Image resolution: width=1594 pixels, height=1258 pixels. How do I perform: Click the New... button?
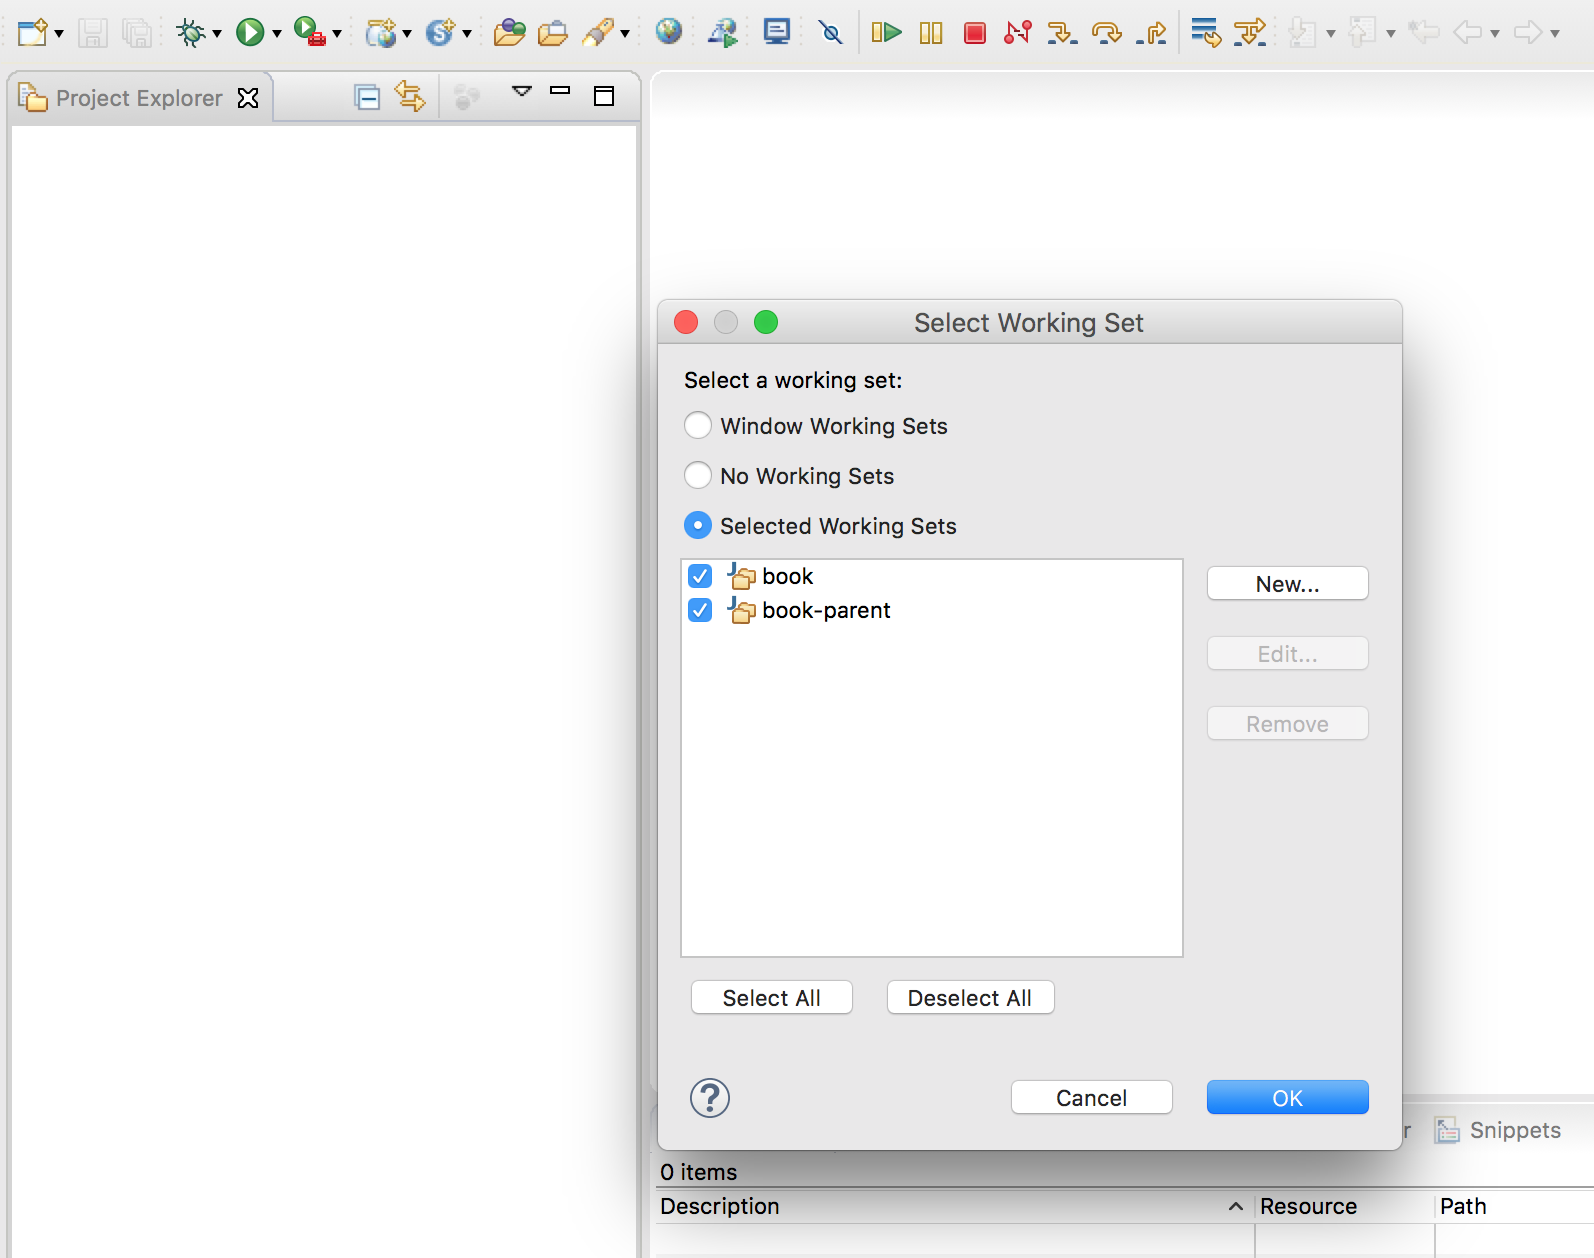point(1288,584)
